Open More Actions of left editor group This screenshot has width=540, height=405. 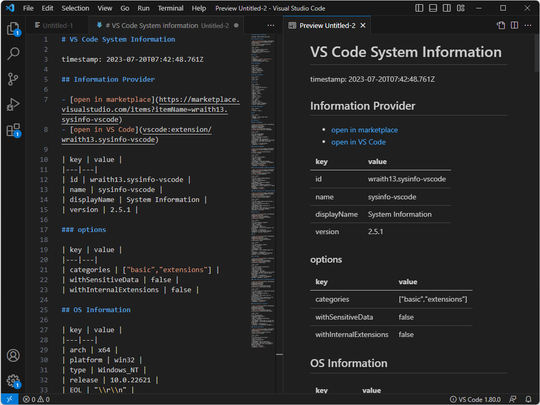click(x=271, y=25)
